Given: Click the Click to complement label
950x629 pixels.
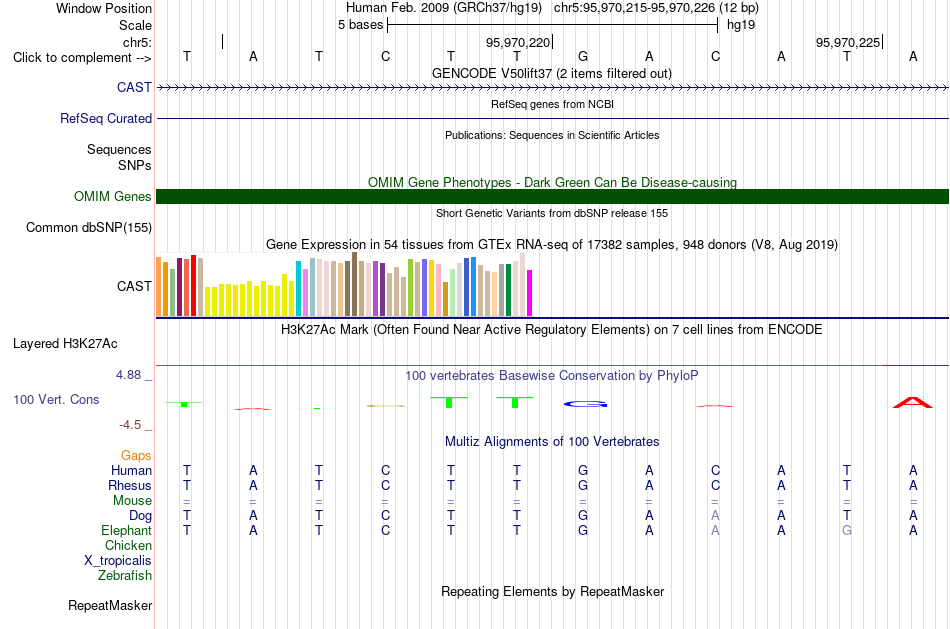Looking at the screenshot, I should (x=82, y=58).
